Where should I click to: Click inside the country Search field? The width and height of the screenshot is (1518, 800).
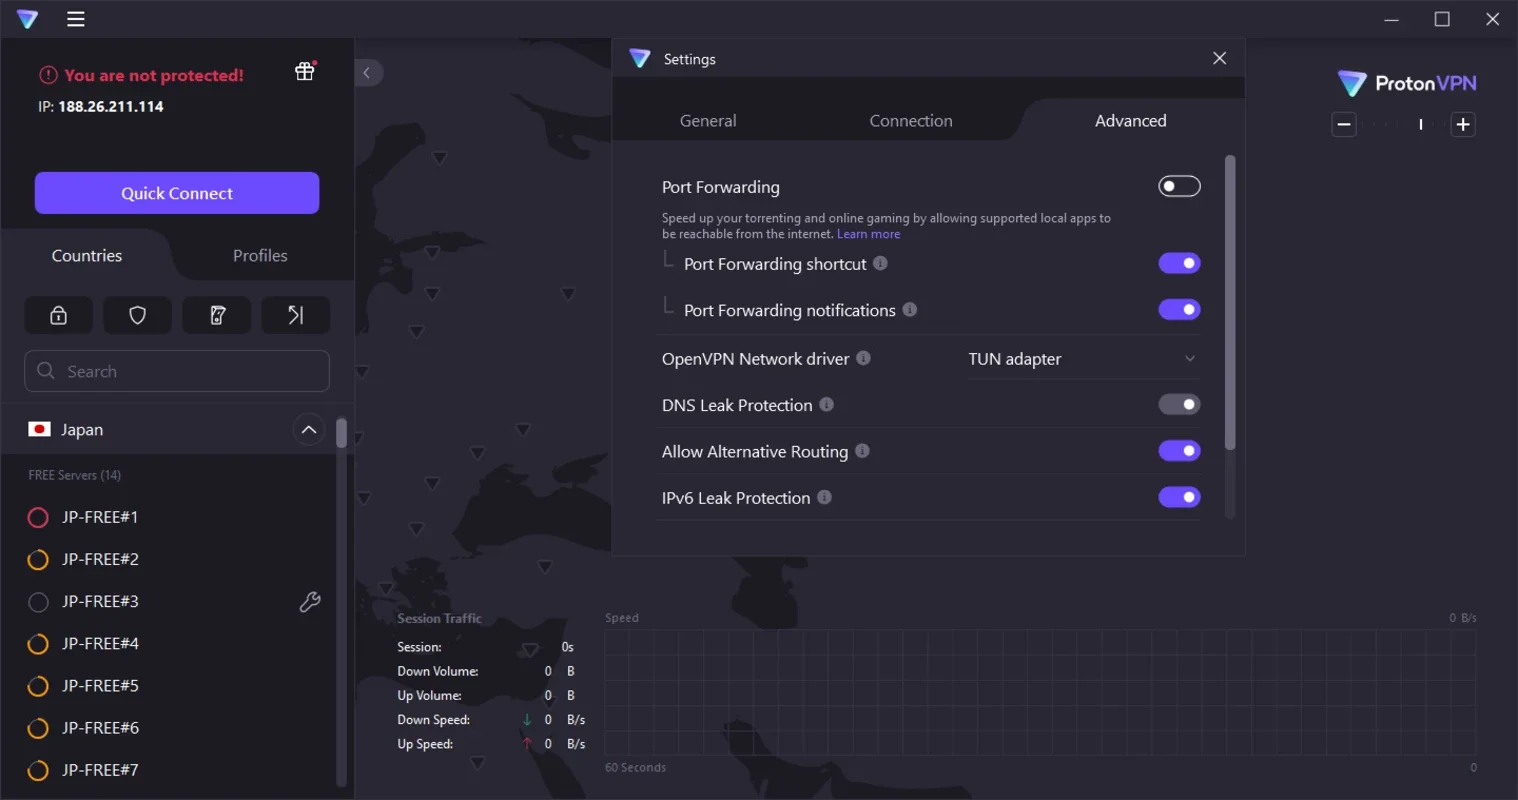coord(176,370)
